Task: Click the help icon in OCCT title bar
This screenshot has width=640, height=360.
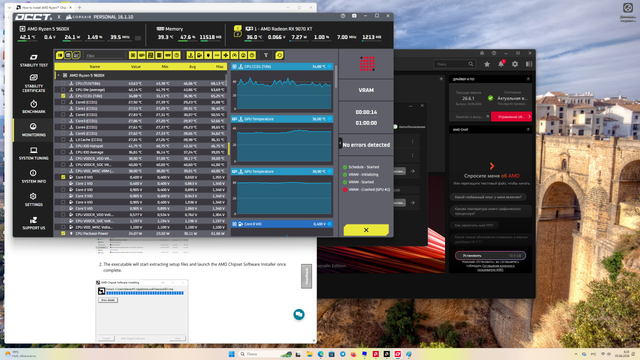Action: tap(343, 16)
